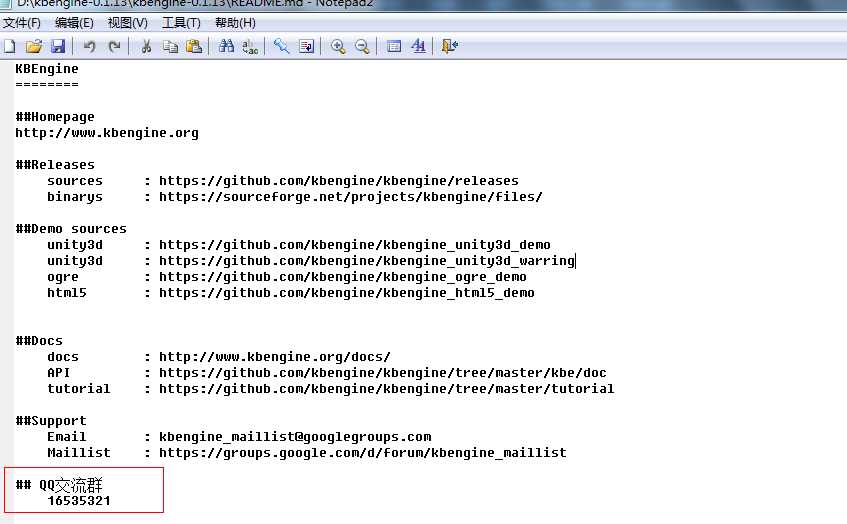Click the Open file folder icon
Screen dimensions: 847x524
click(x=33, y=46)
